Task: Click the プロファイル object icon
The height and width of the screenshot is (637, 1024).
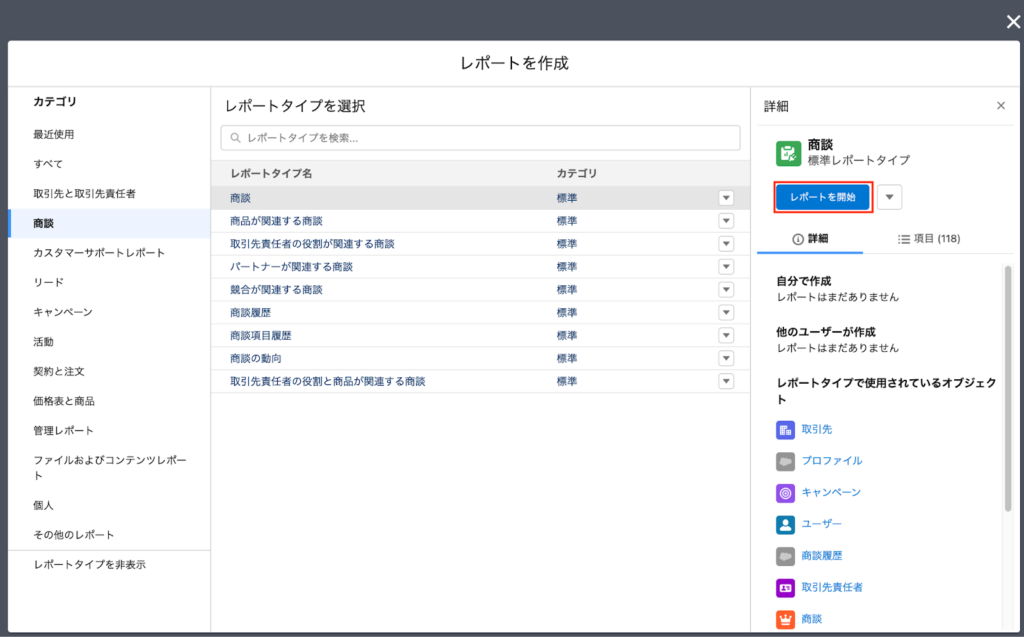Action: pos(785,461)
